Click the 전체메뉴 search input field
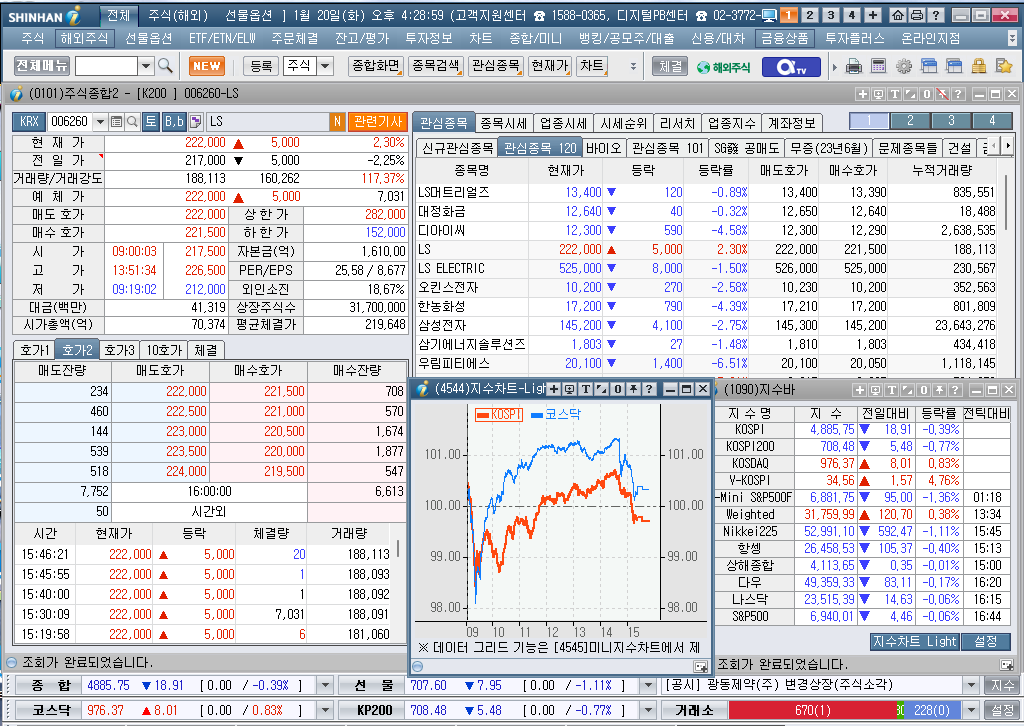 [x=107, y=66]
